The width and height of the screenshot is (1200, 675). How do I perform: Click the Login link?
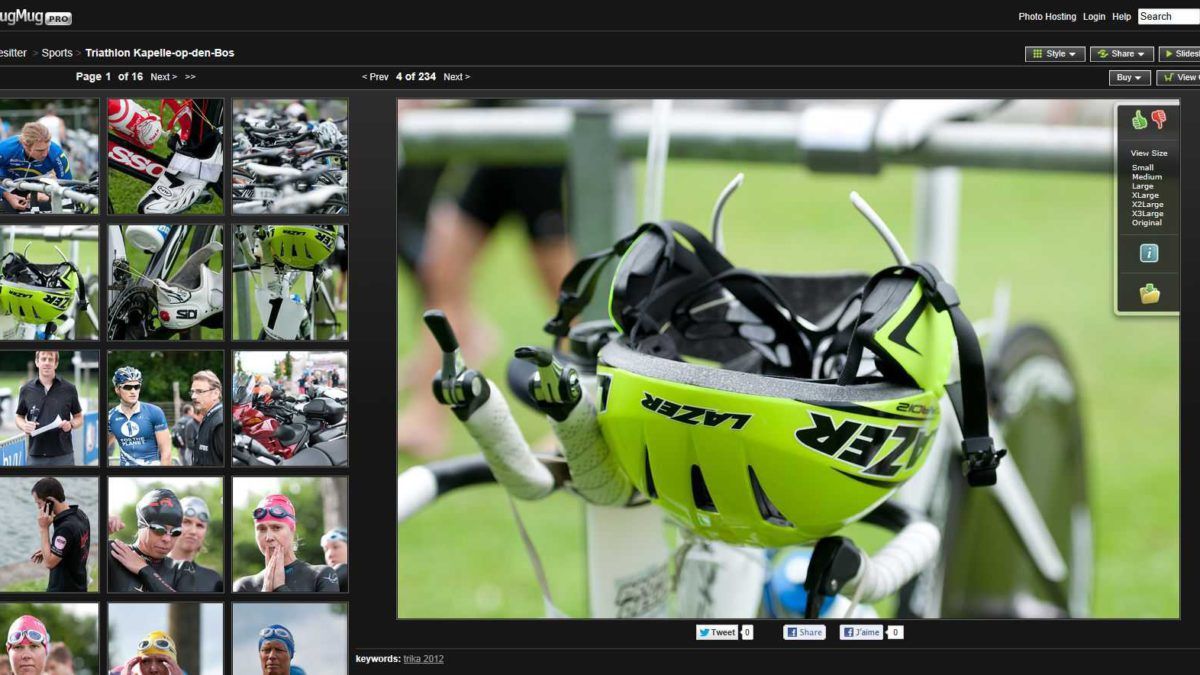point(1094,17)
